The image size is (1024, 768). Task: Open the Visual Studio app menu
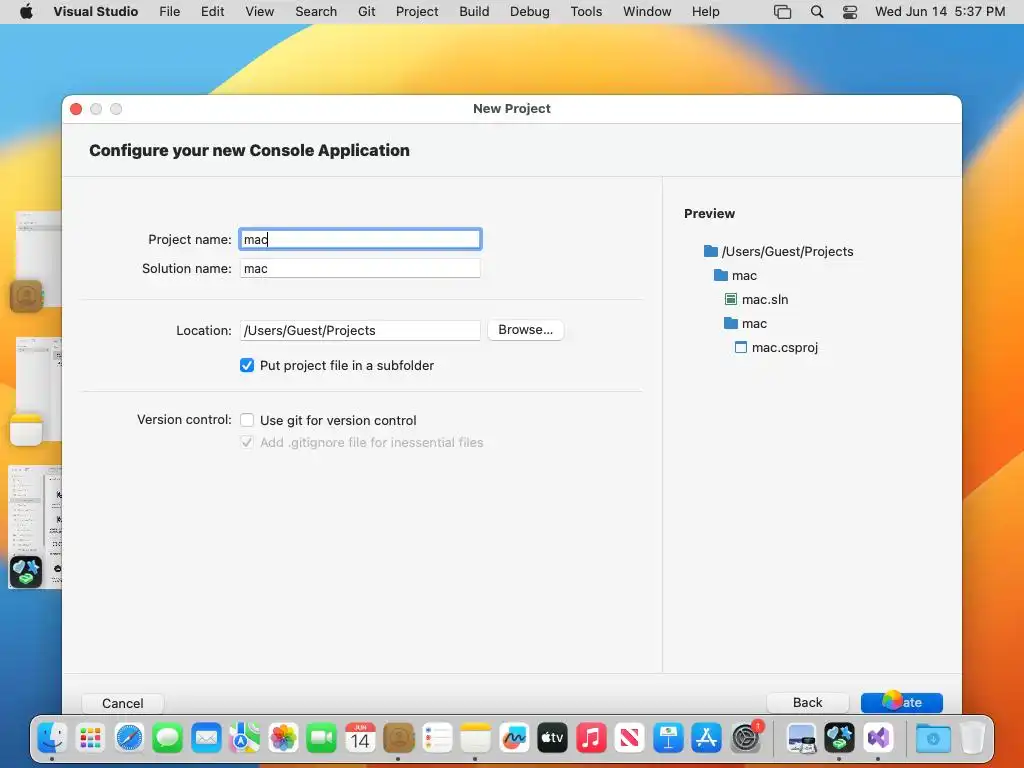(95, 12)
